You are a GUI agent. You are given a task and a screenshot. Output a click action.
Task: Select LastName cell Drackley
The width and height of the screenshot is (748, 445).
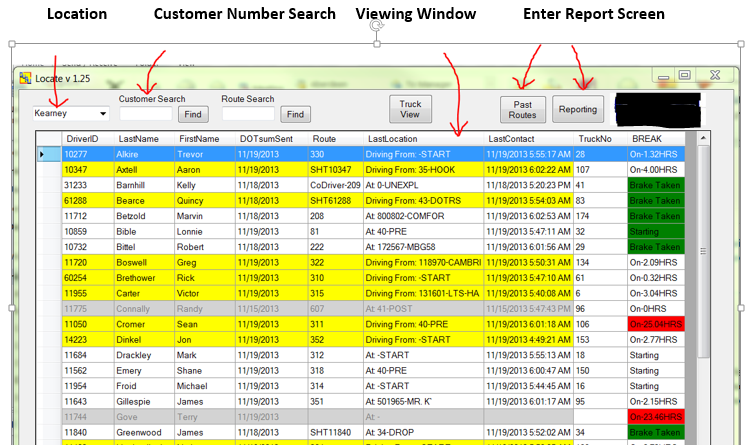(145, 355)
